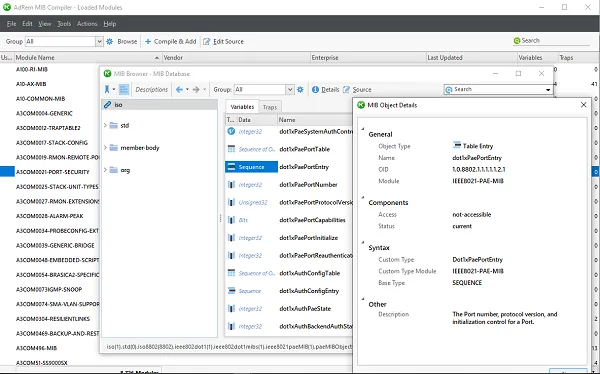Open the Help menu
The image size is (600, 374).
[109, 24]
